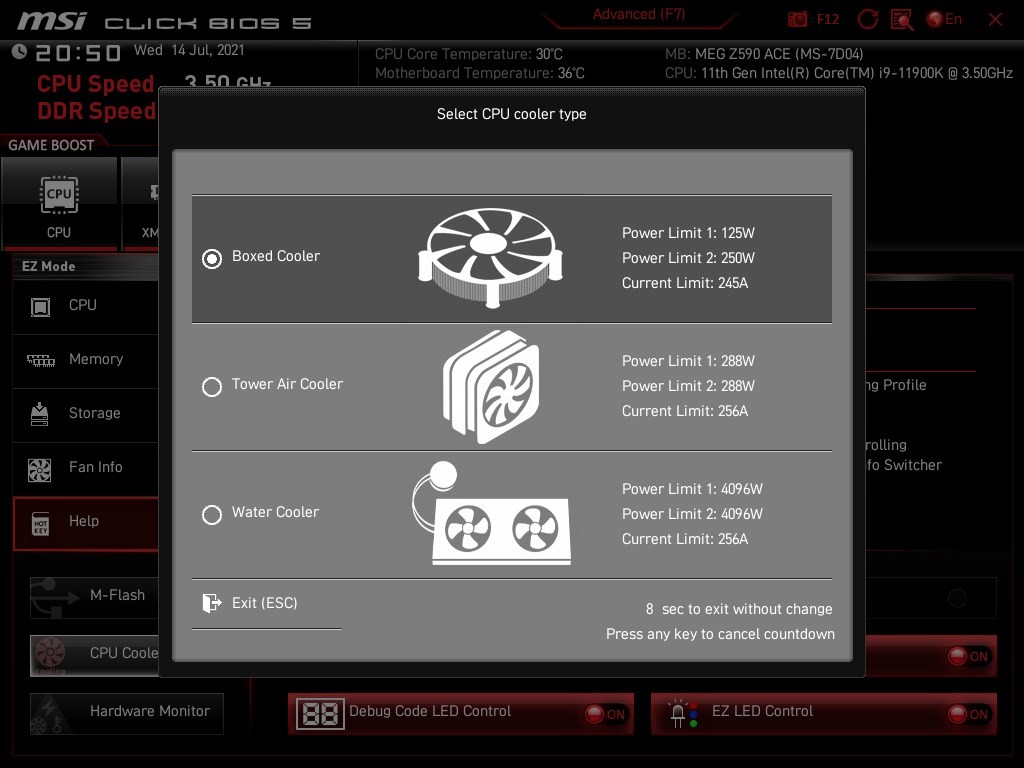Click the CPU Cooler cooling fan icon

tap(50, 655)
